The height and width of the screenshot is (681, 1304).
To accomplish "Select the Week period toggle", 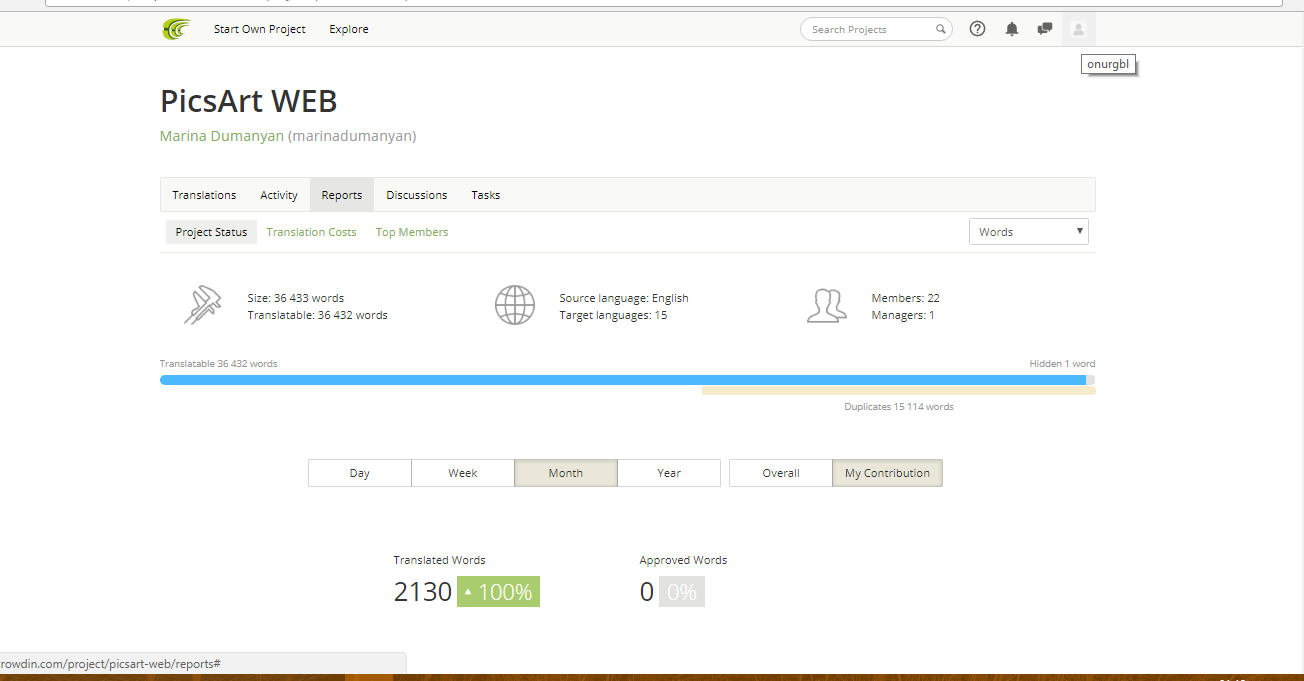I will point(463,473).
